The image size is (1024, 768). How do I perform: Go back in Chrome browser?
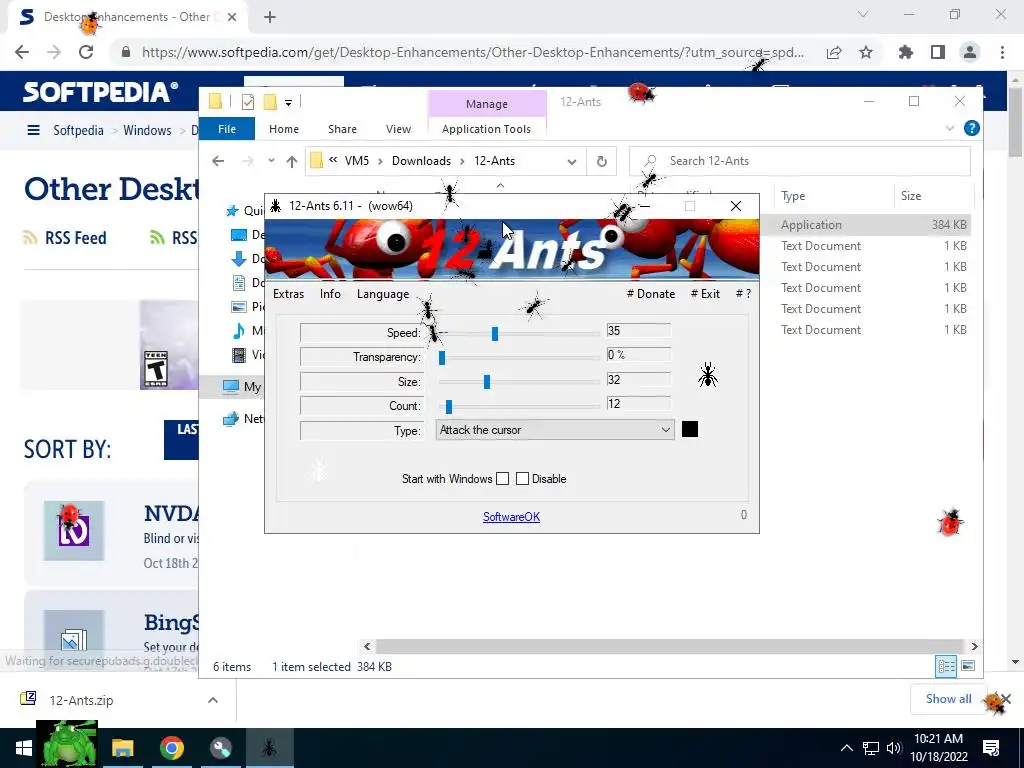point(22,52)
